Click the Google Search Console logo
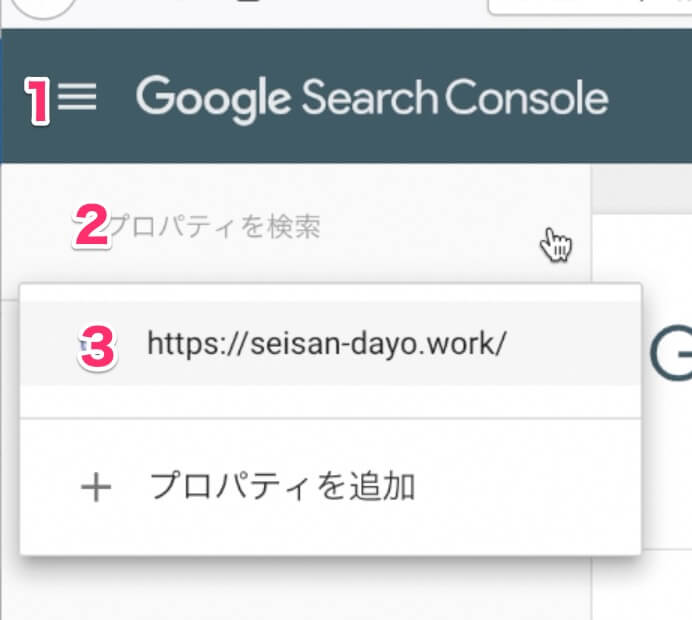This screenshot has width=692, height=620. pos(372,98)
